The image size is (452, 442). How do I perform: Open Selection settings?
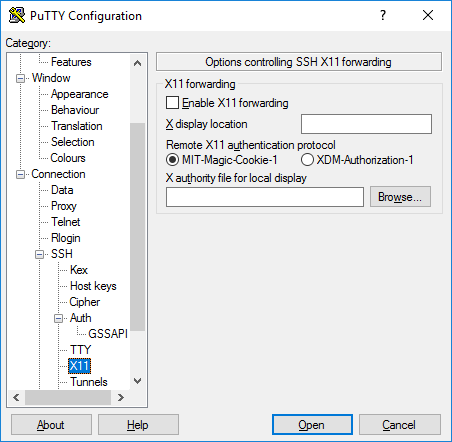tap(73, 142)
